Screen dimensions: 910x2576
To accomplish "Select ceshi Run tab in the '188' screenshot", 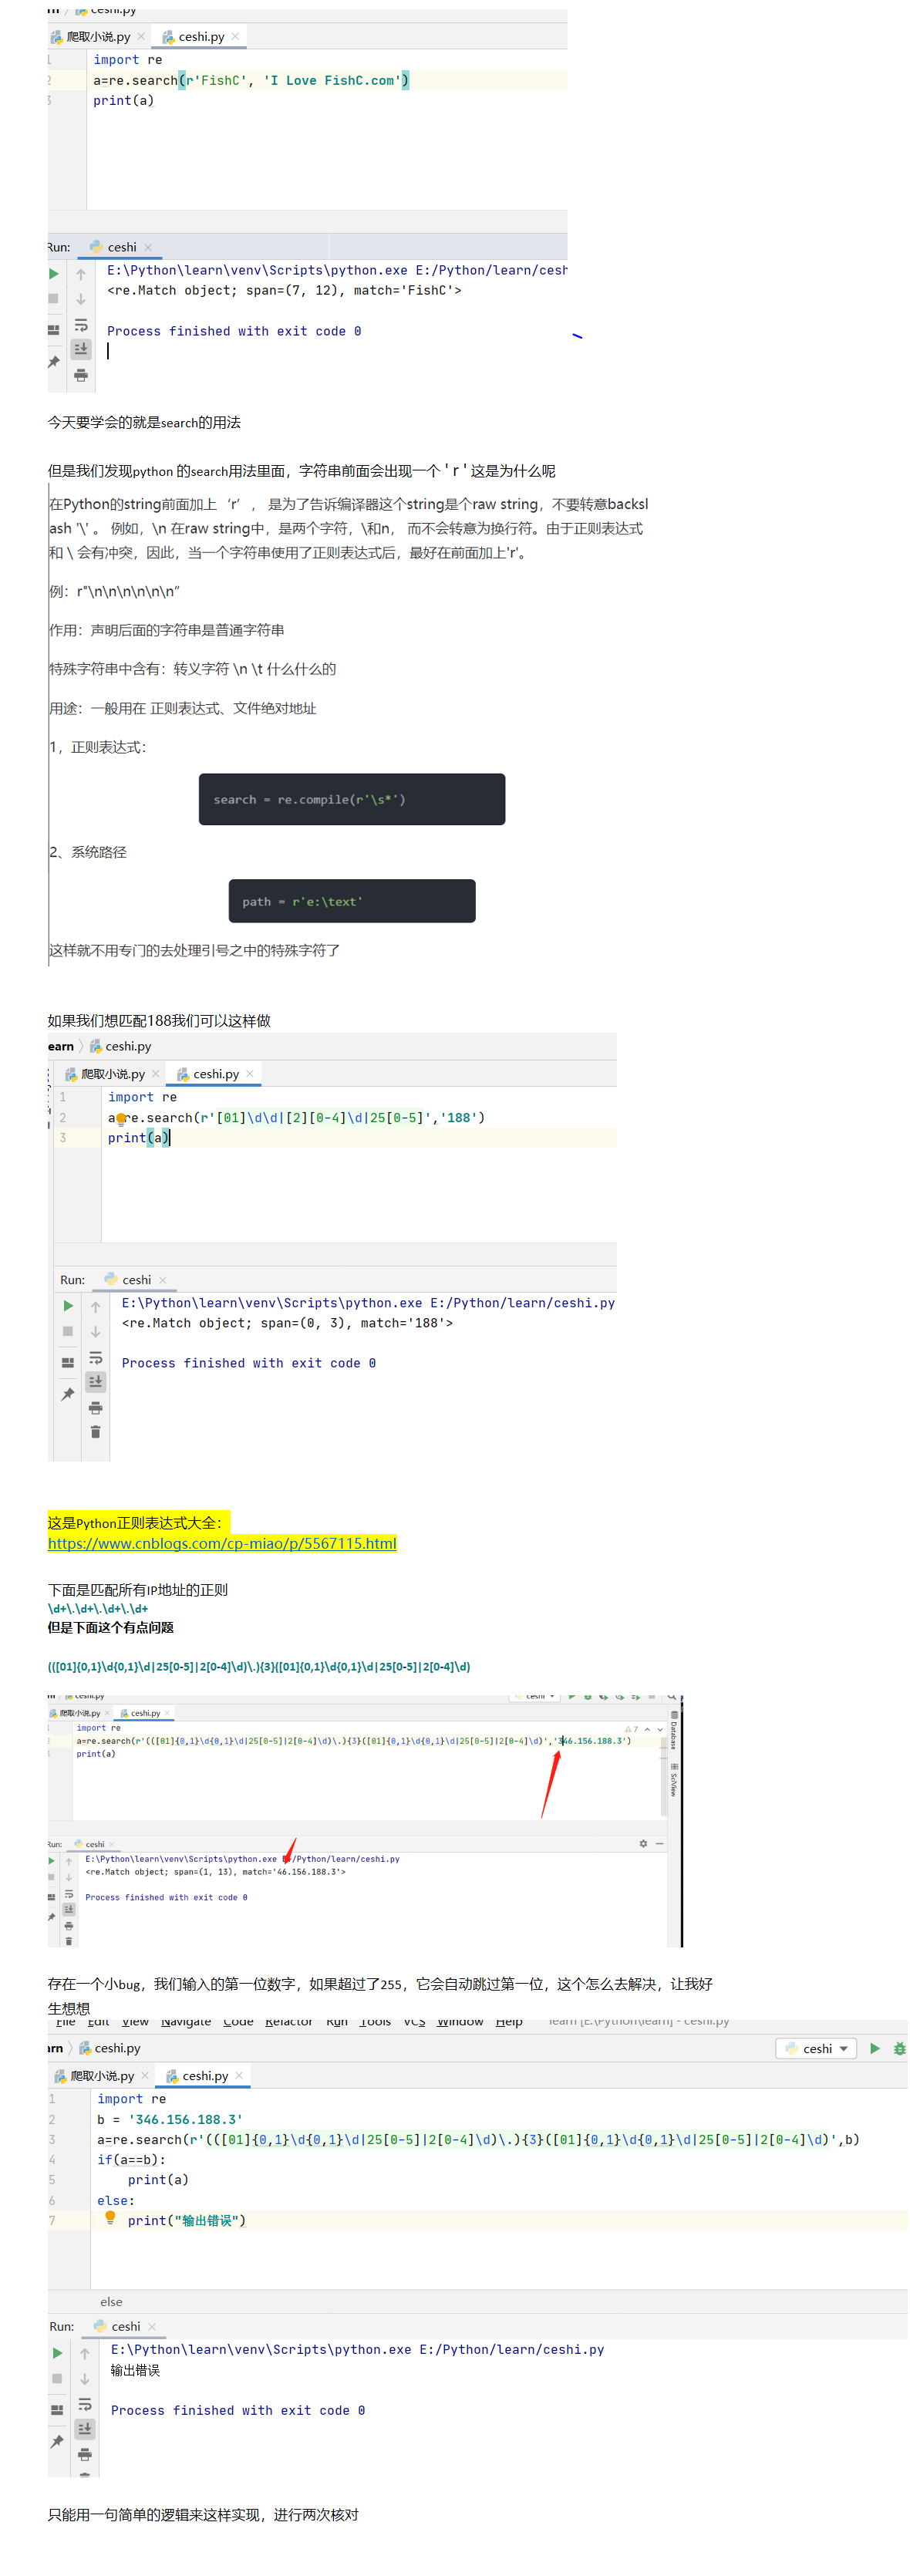I will coord(136,1280).
